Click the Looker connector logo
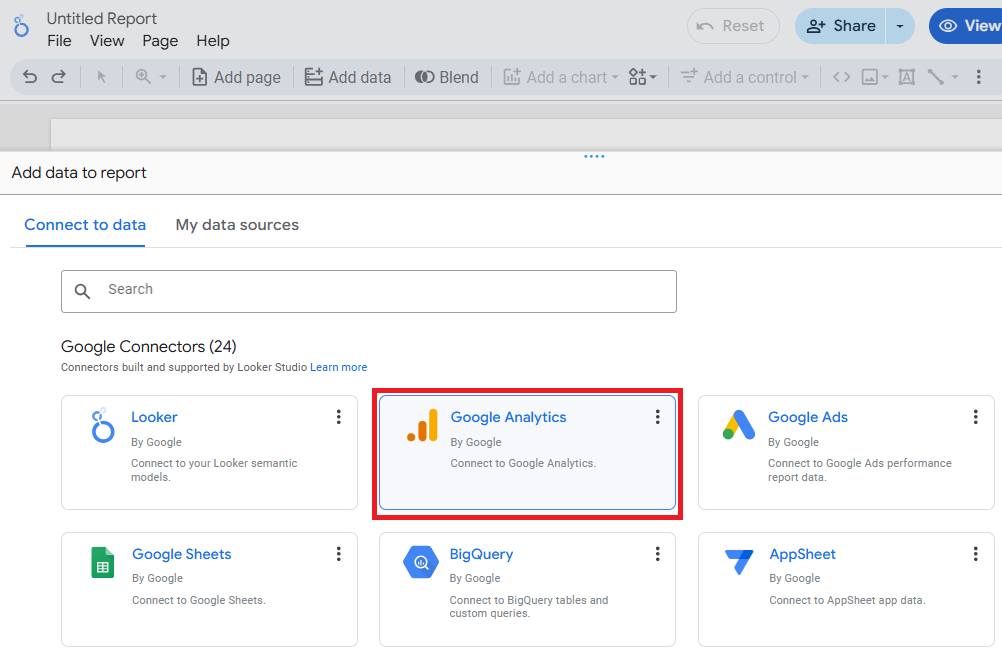Screen dimensions: 1002x654 pyautogui.click(x=102, y=426)
